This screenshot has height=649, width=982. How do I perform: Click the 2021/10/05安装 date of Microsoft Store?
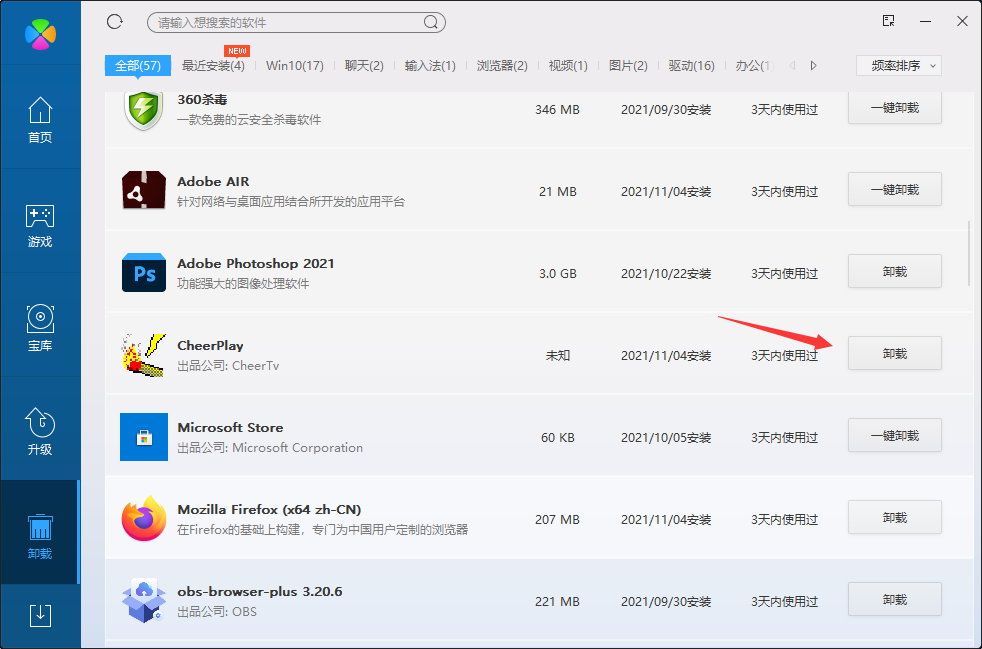tap(666, 438)
